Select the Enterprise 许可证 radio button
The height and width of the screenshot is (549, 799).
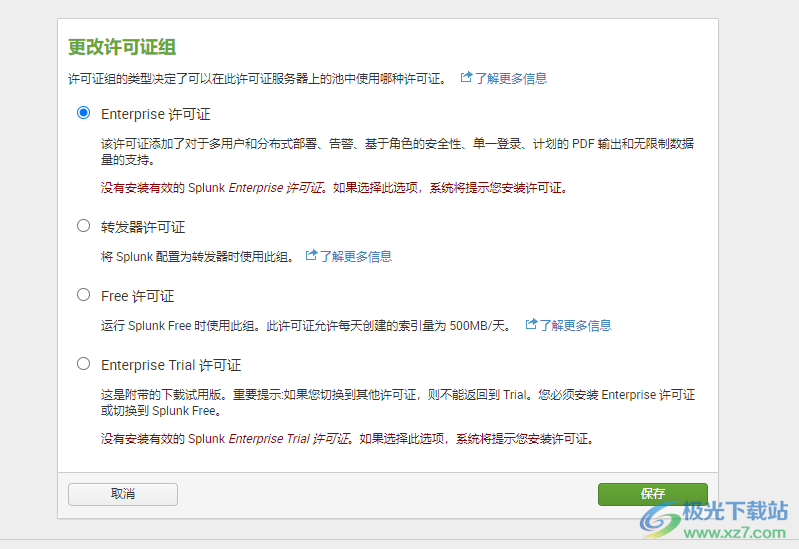84,113
